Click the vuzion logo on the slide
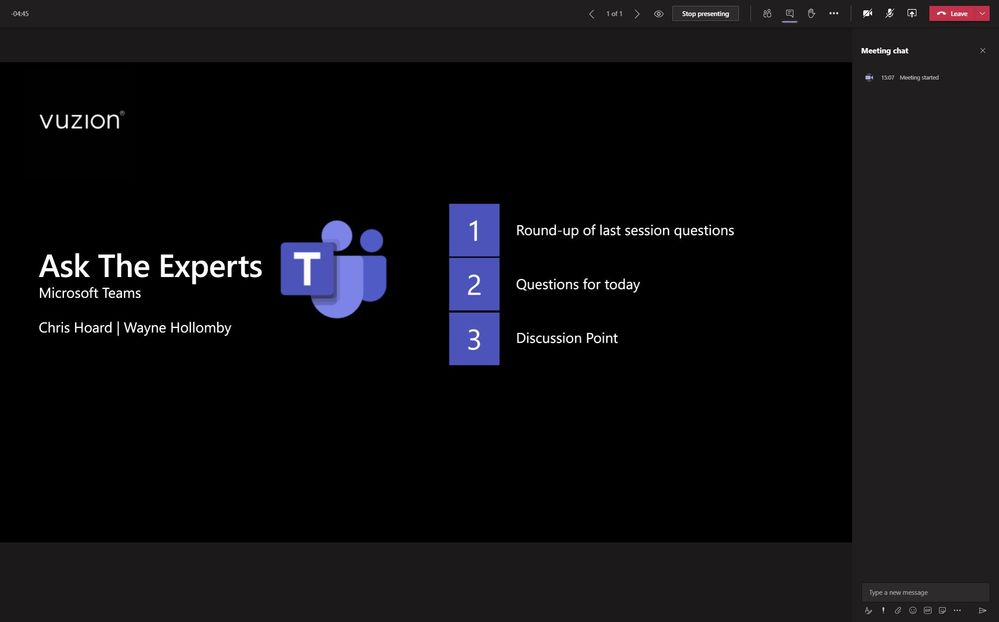 pyautogui.click(x=82, y=120)
